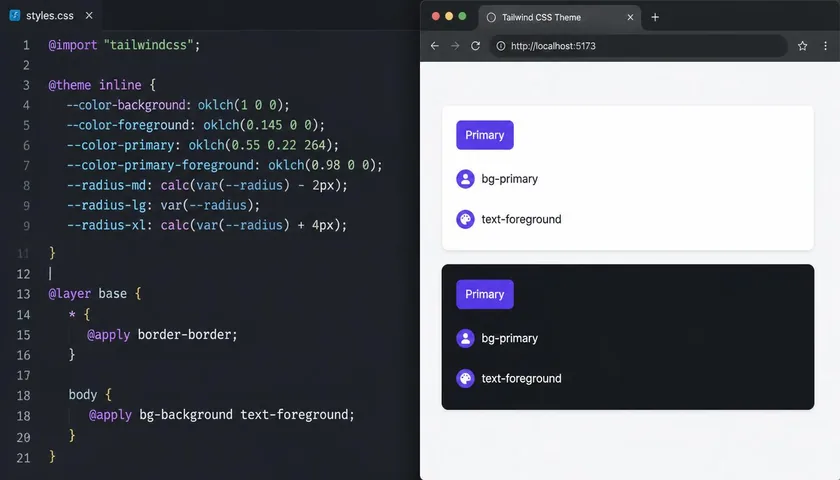
Task: Click line number 13 in the gutter
Action: click(23, 294)
